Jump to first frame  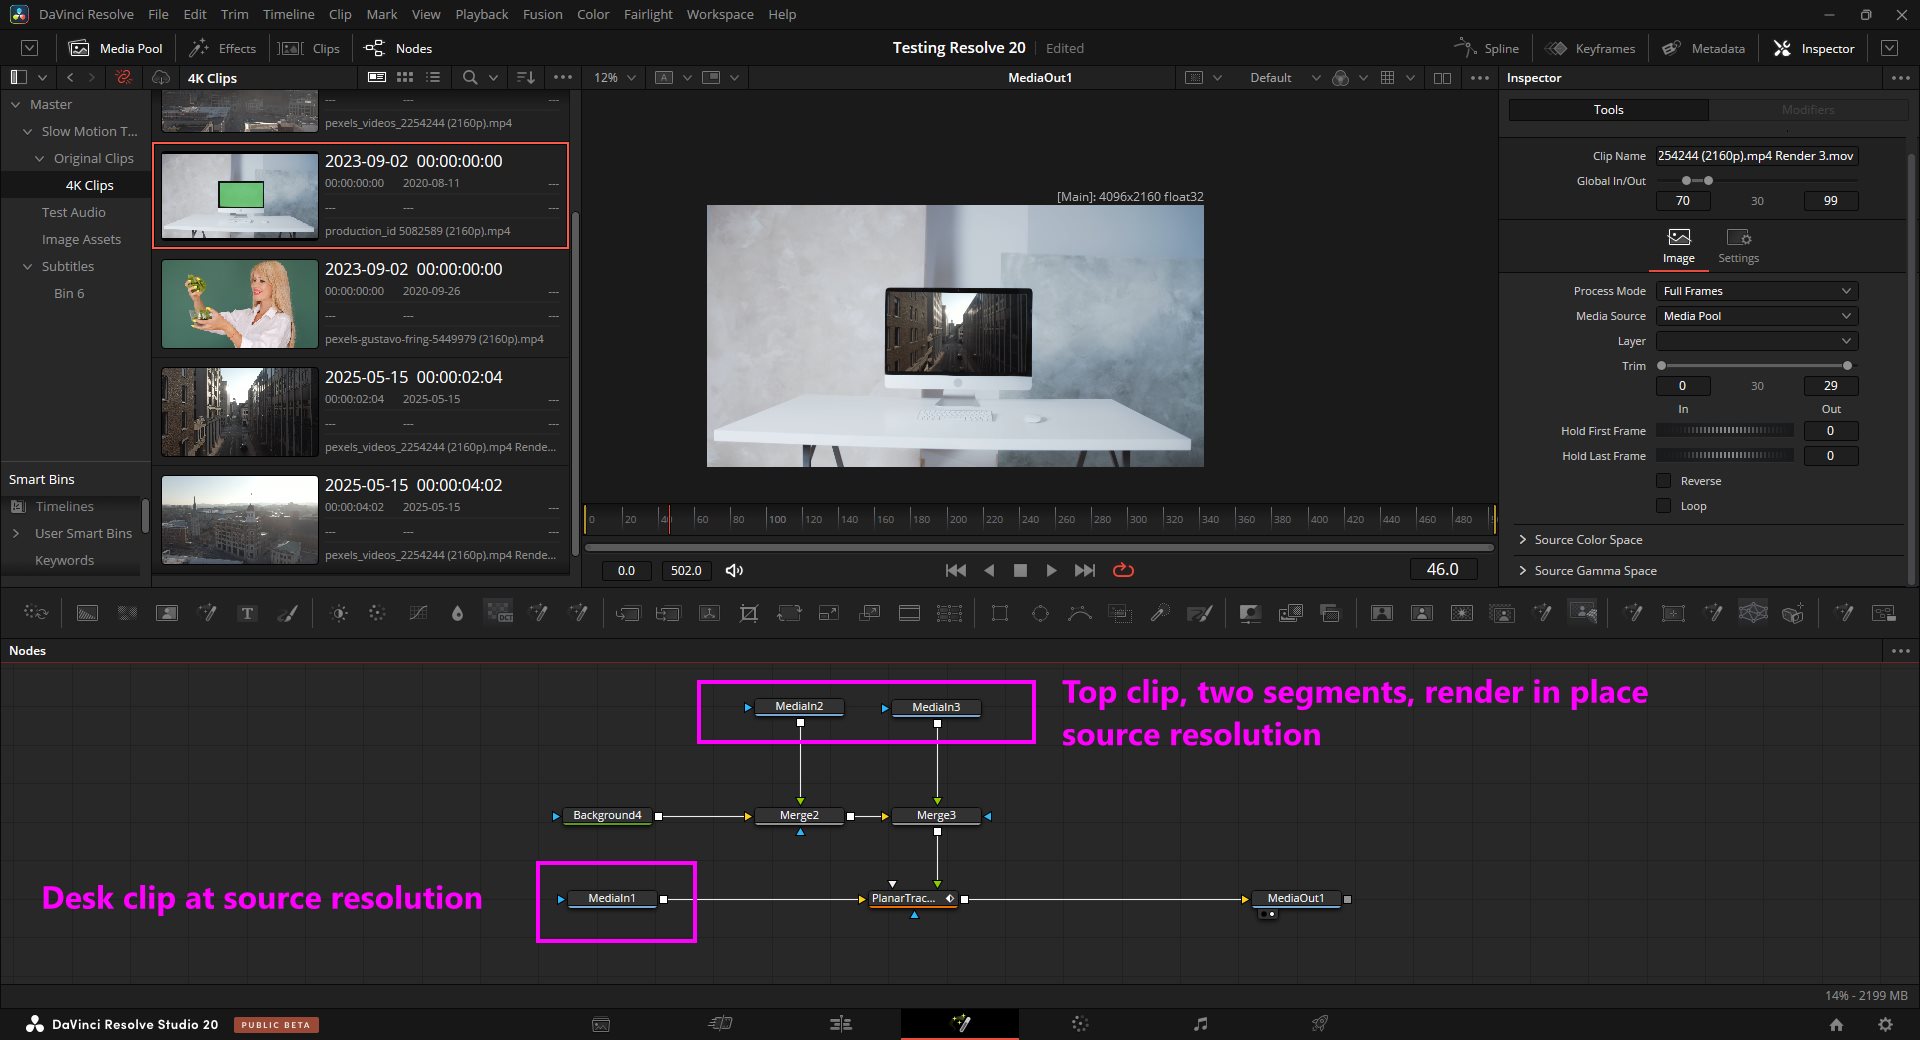[x=955, y=570]
